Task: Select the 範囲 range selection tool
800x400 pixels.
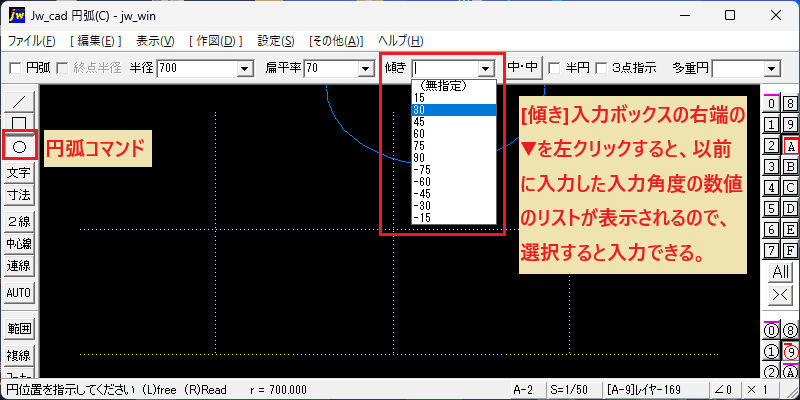Action: click(19, 329)
